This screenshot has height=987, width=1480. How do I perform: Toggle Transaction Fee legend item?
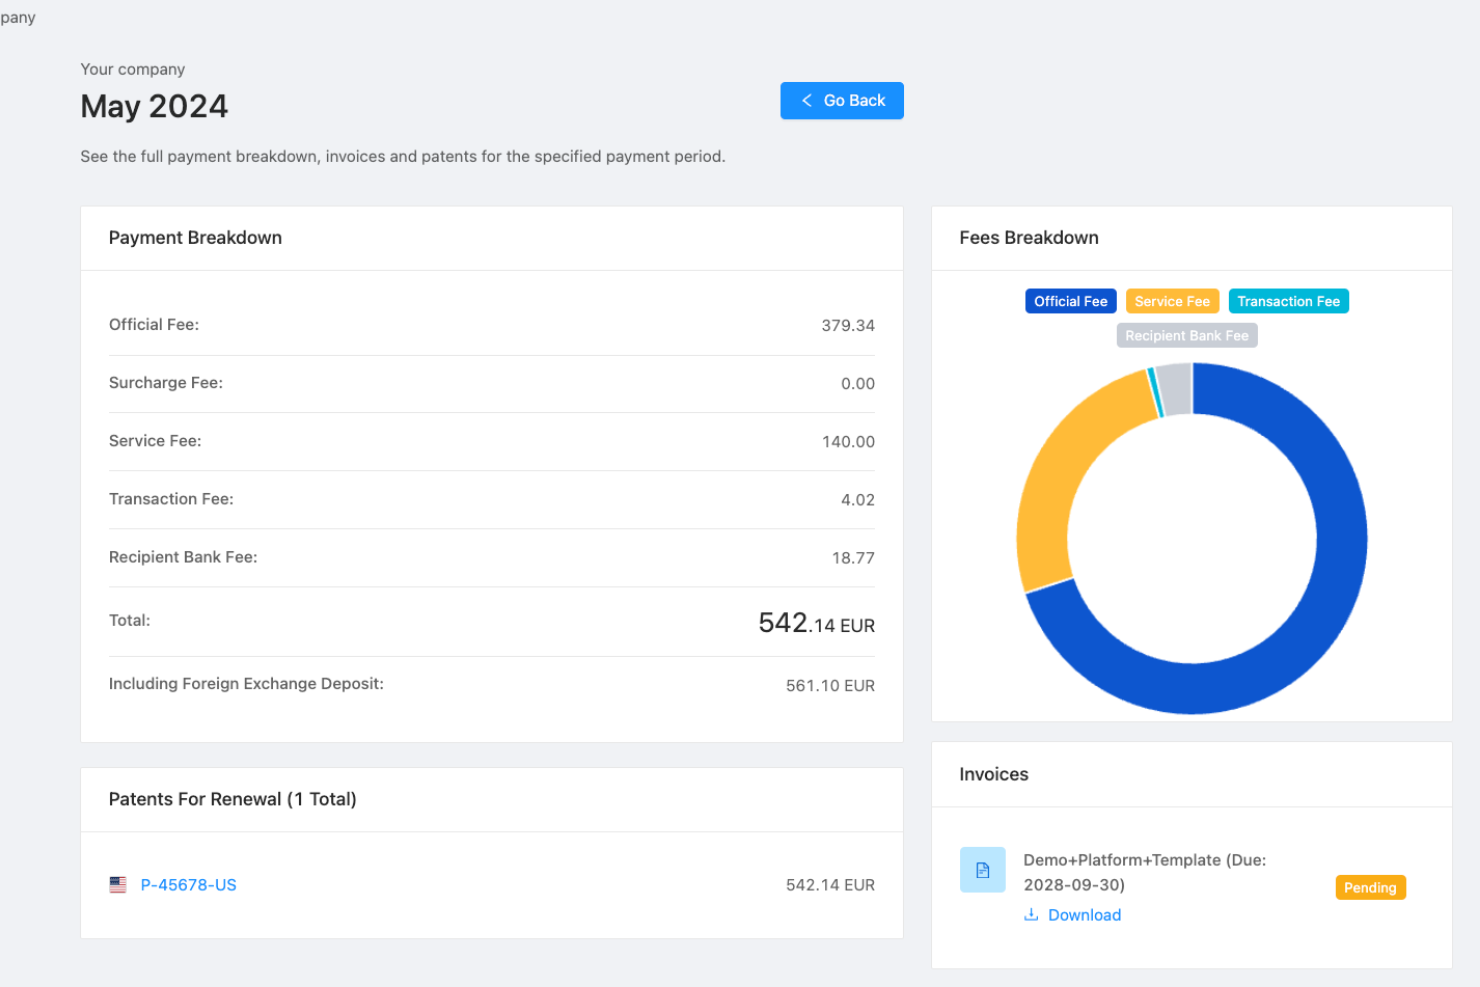pyautogui.click(x=1288, y=301)
